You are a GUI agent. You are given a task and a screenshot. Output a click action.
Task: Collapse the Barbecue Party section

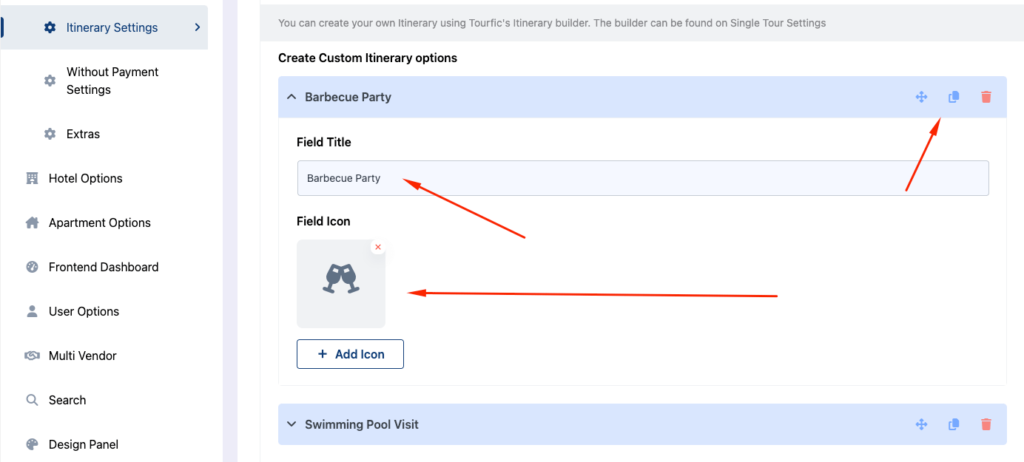coord(291,97)
